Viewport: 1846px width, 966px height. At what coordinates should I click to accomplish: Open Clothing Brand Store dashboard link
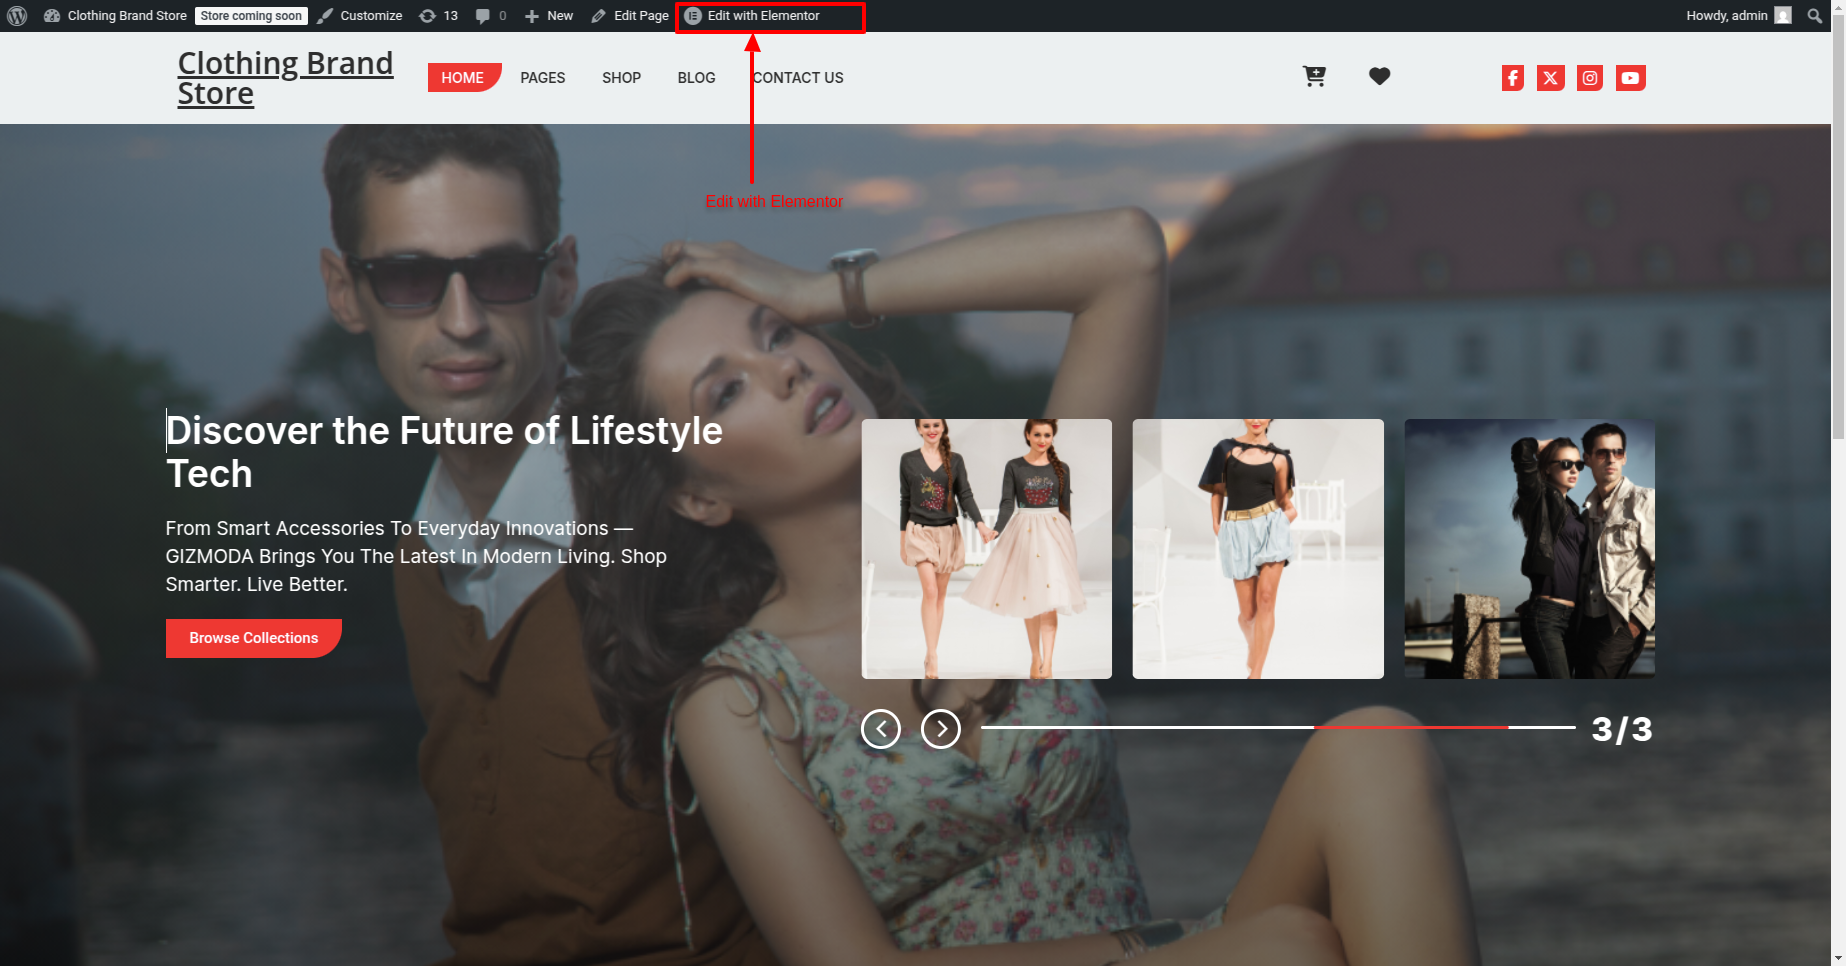pyautogui.click(x=115, y=16)
